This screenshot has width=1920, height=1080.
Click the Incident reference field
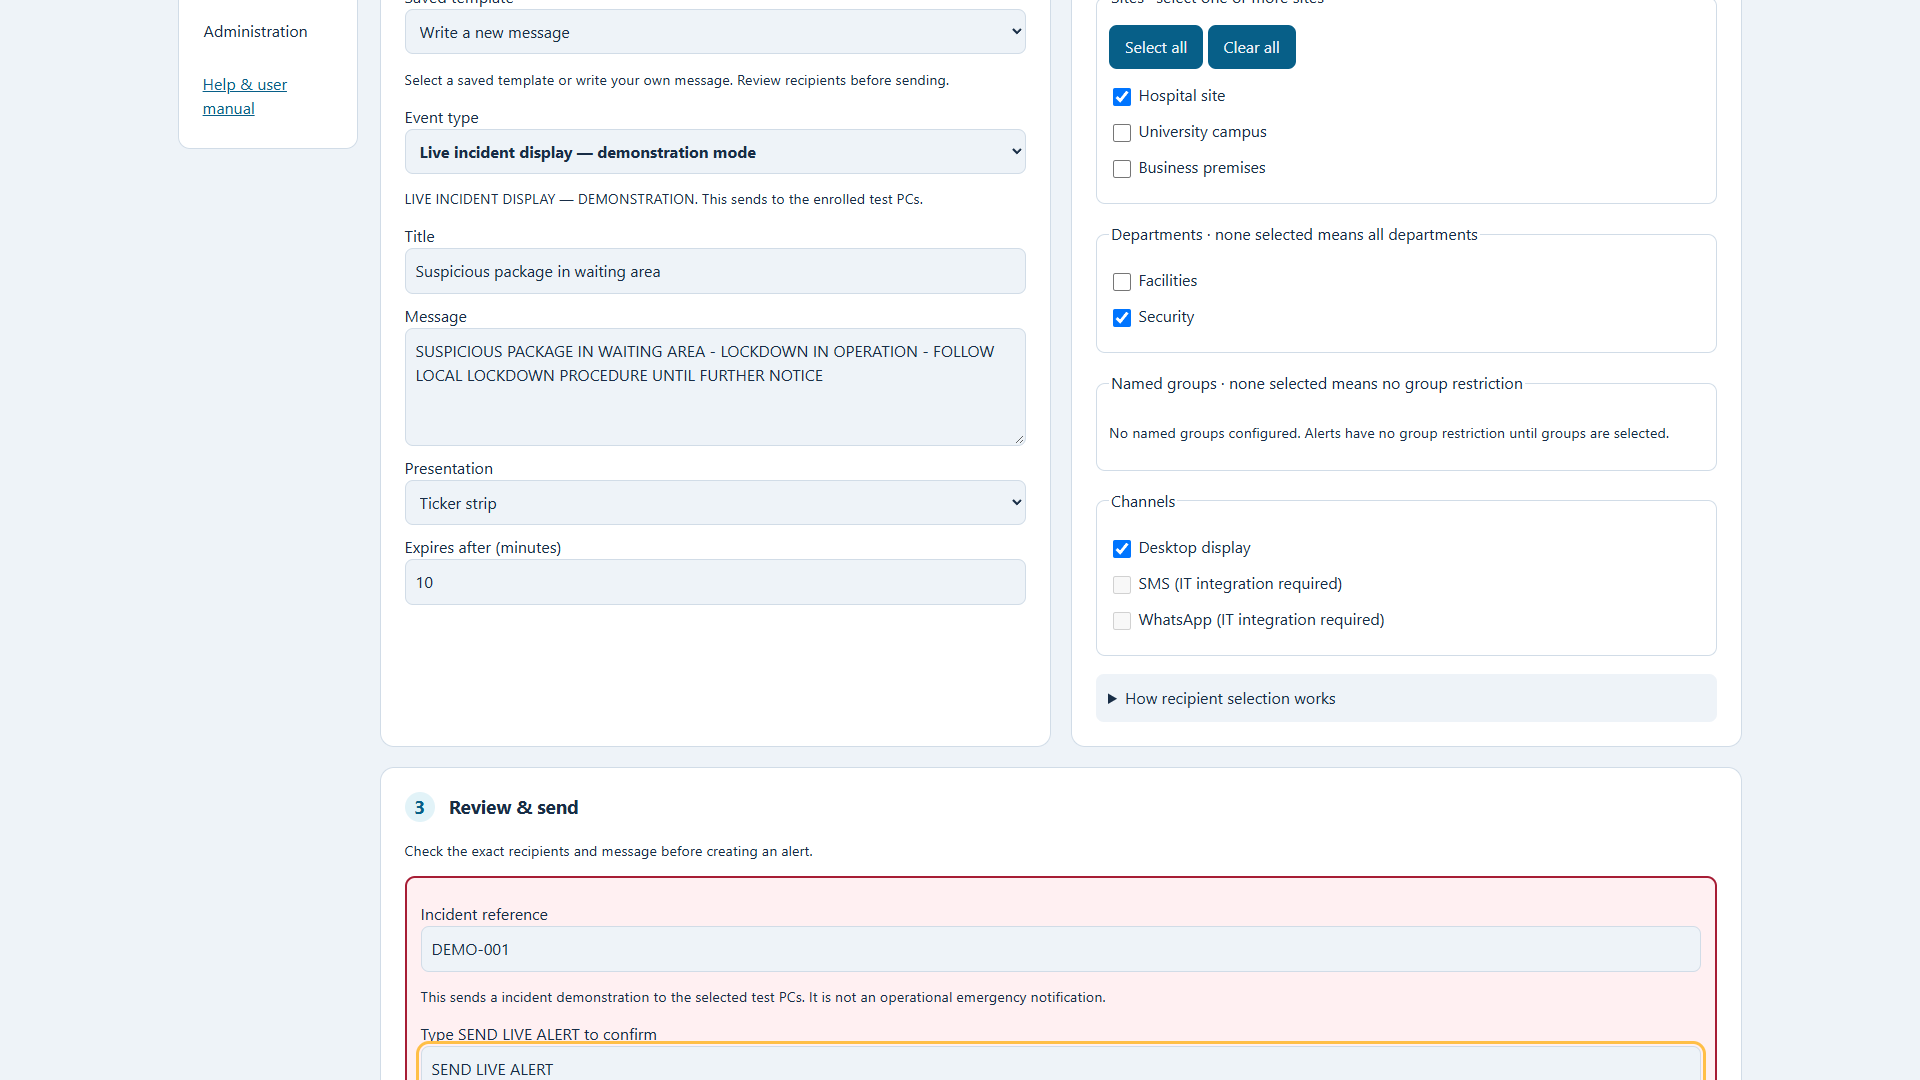(x=1060, y=949)
